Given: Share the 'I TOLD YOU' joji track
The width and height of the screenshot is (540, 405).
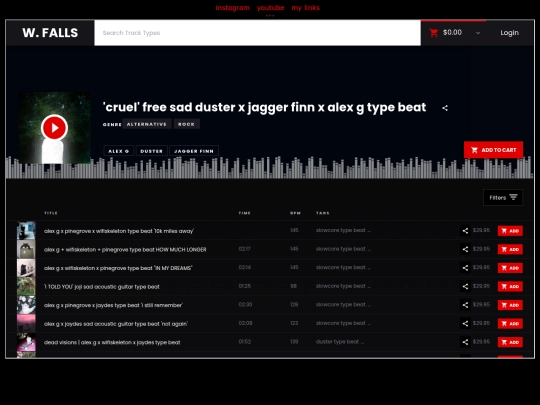Looking at the screenshot, I should pyautogui.click(x=465, y=286).
